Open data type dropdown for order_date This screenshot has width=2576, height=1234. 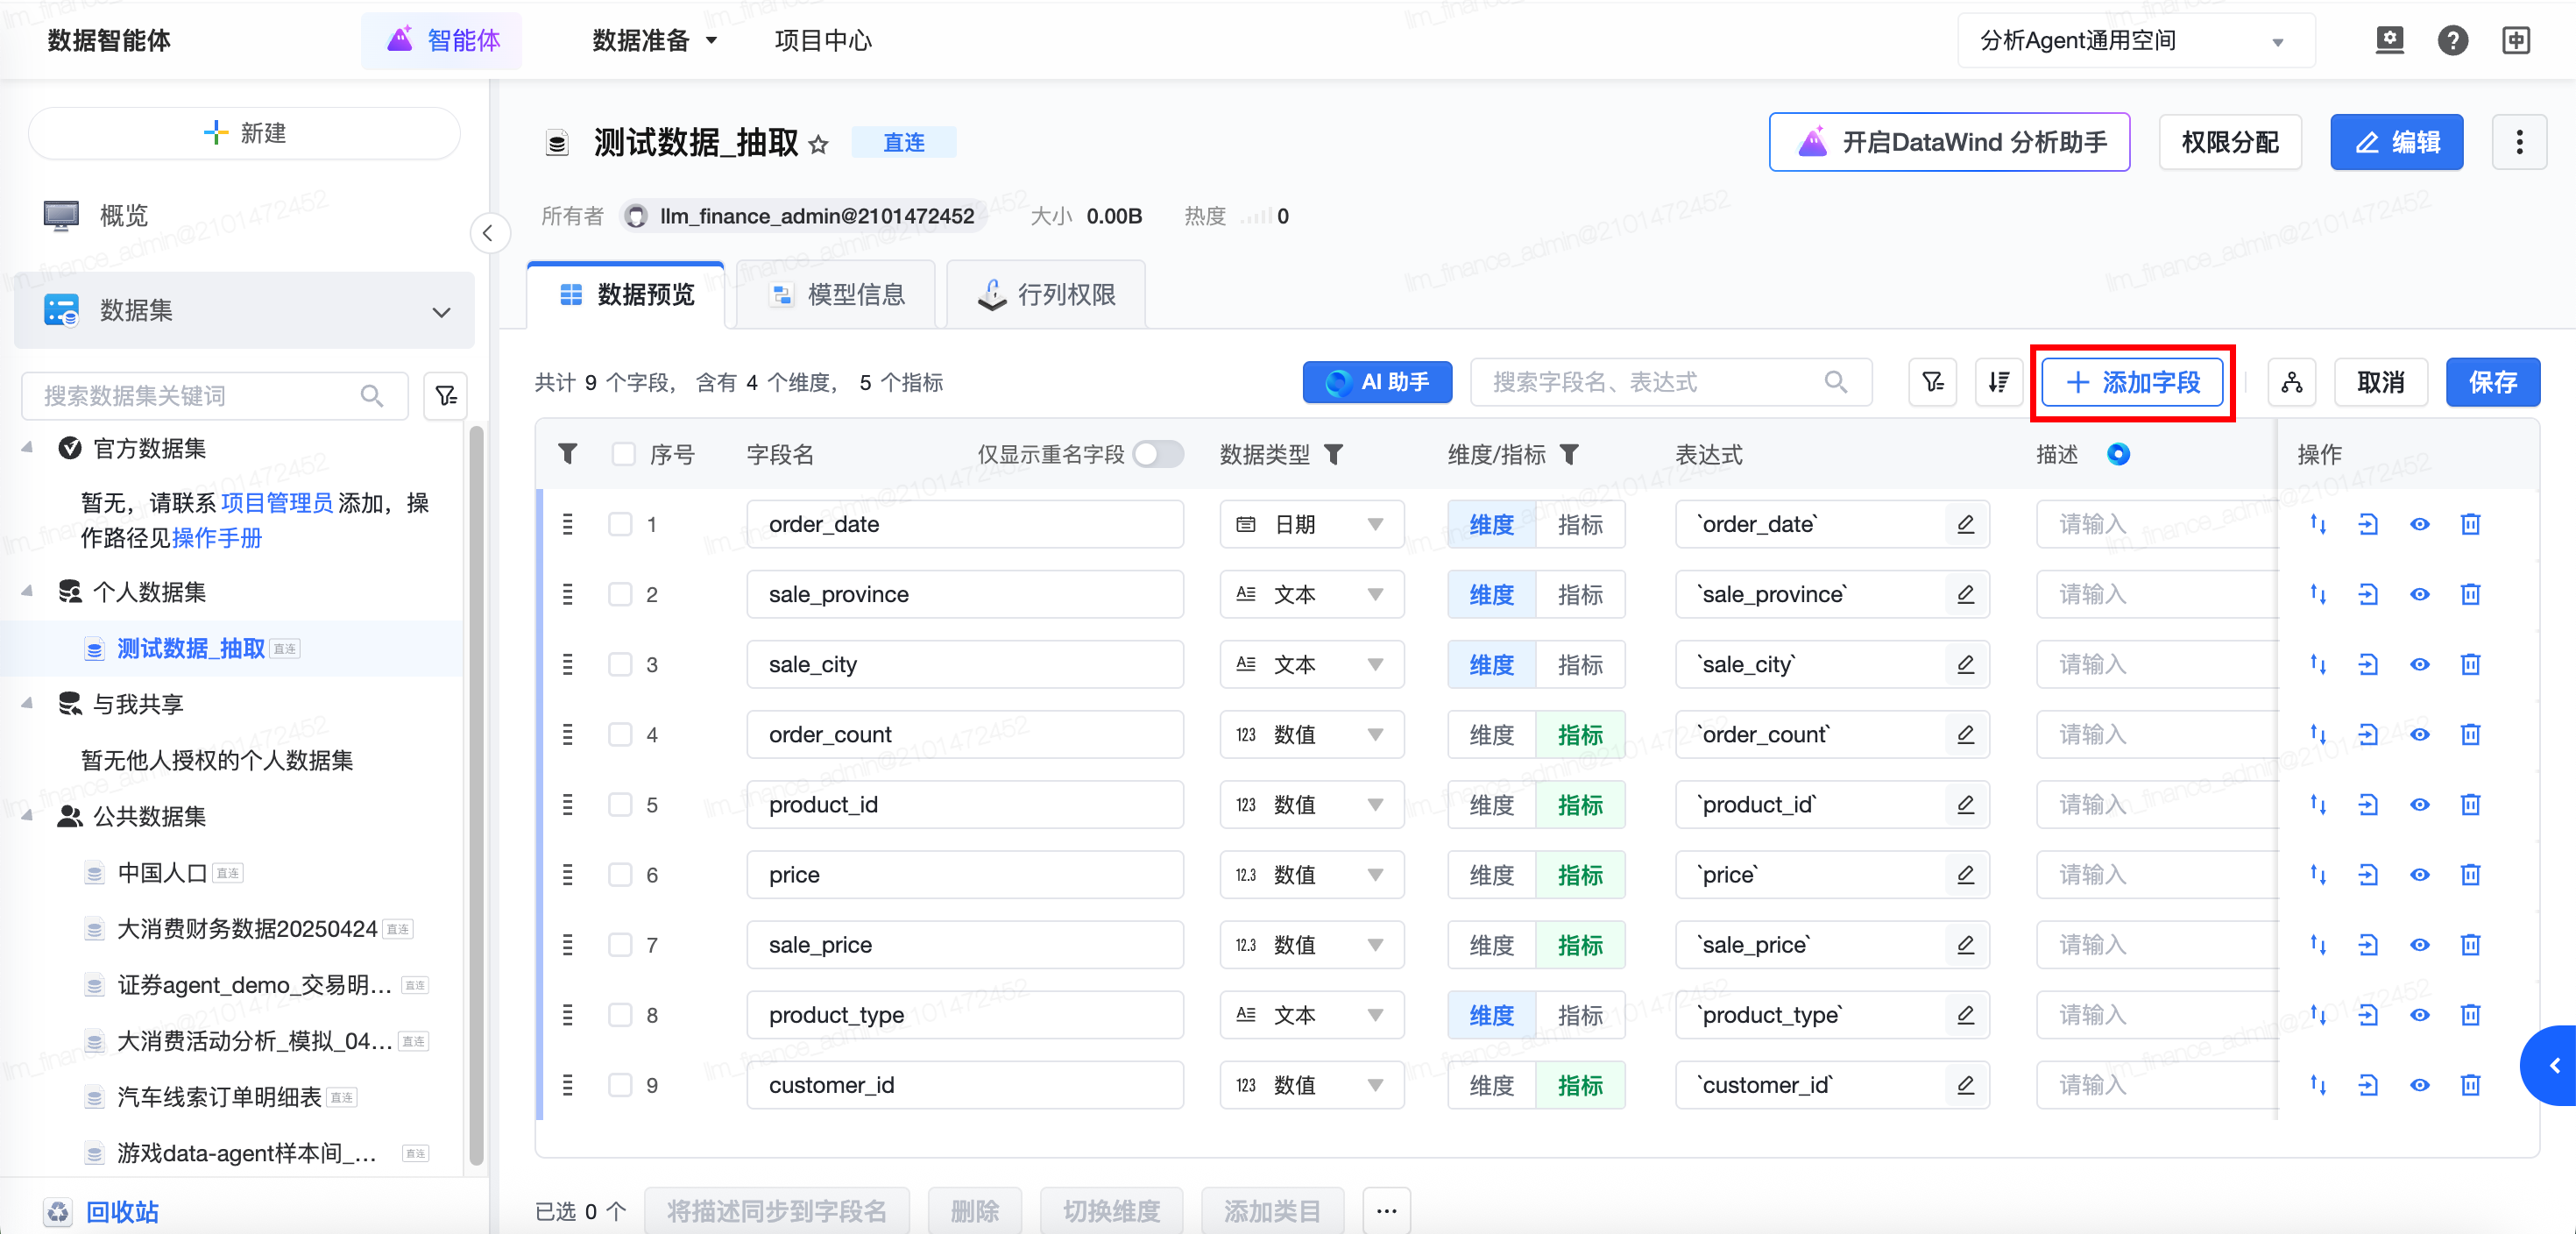click(x=1311, y=524)
